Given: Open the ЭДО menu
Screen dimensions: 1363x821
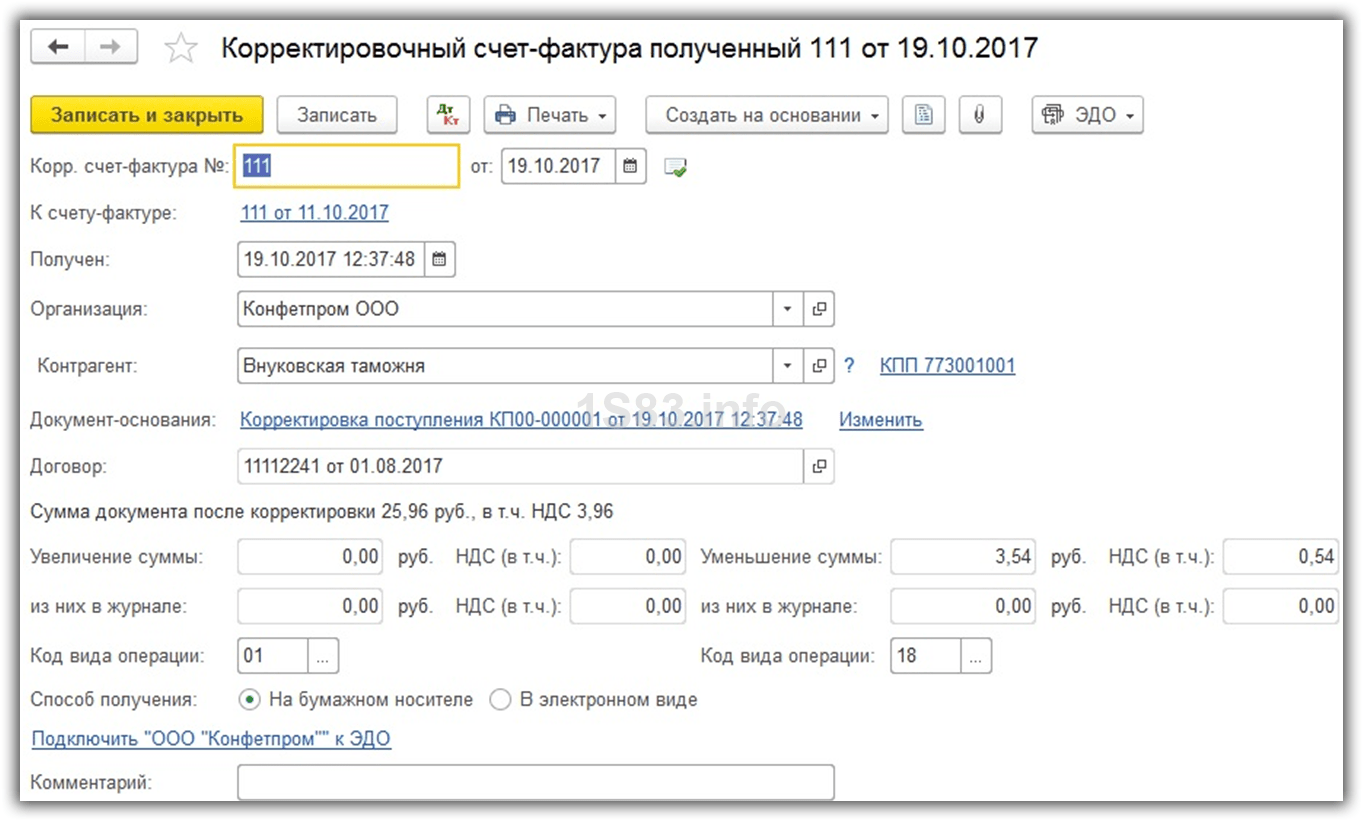Looking at the screenshot, I should pyautogui.click(x=1087, y=115).
